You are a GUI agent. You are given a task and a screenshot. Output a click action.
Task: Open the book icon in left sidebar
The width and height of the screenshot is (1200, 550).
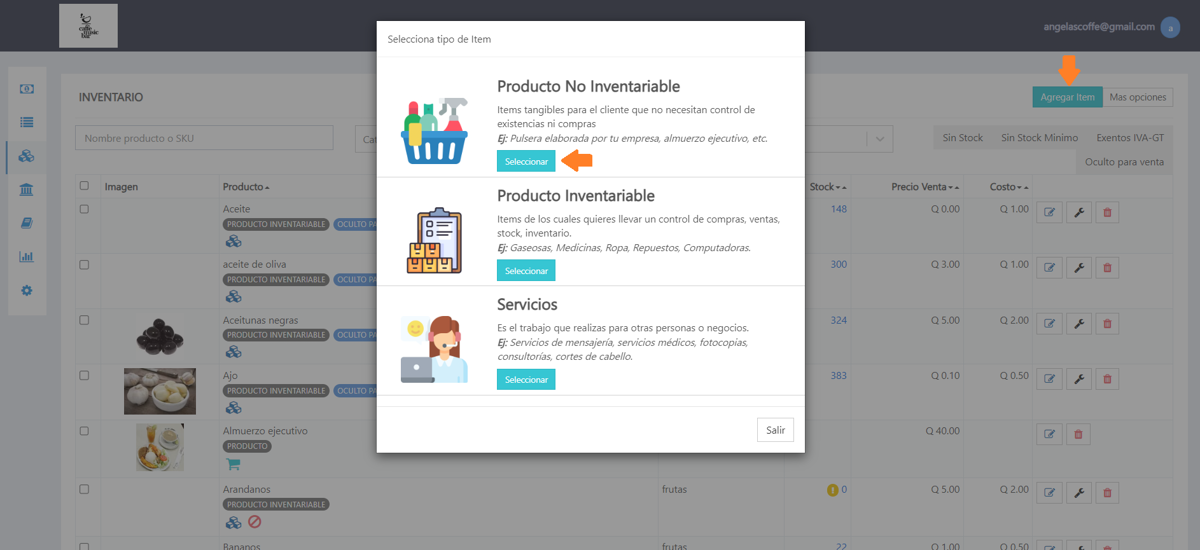(27, 223)
